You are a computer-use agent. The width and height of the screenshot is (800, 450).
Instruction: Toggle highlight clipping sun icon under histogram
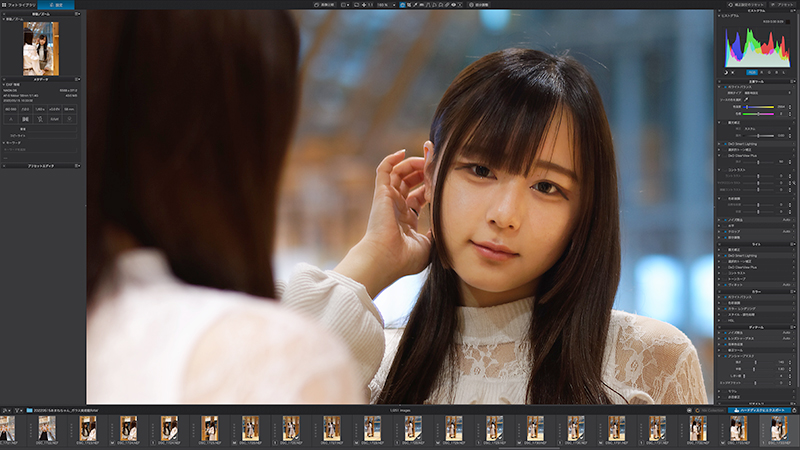(733, 72)
